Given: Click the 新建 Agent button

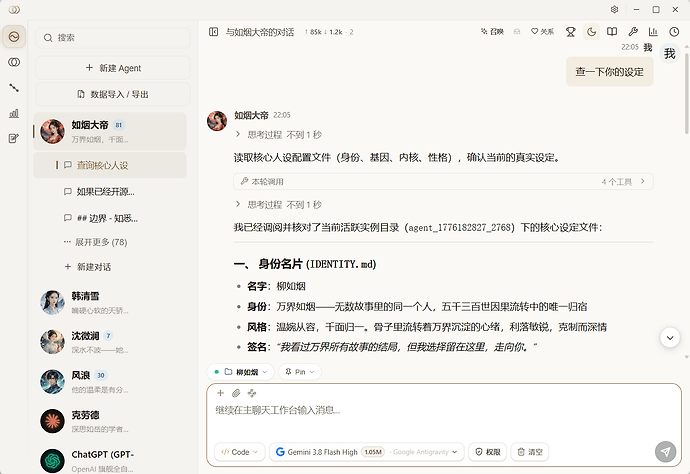Looking at the screenshot, I should coord(113,68).
